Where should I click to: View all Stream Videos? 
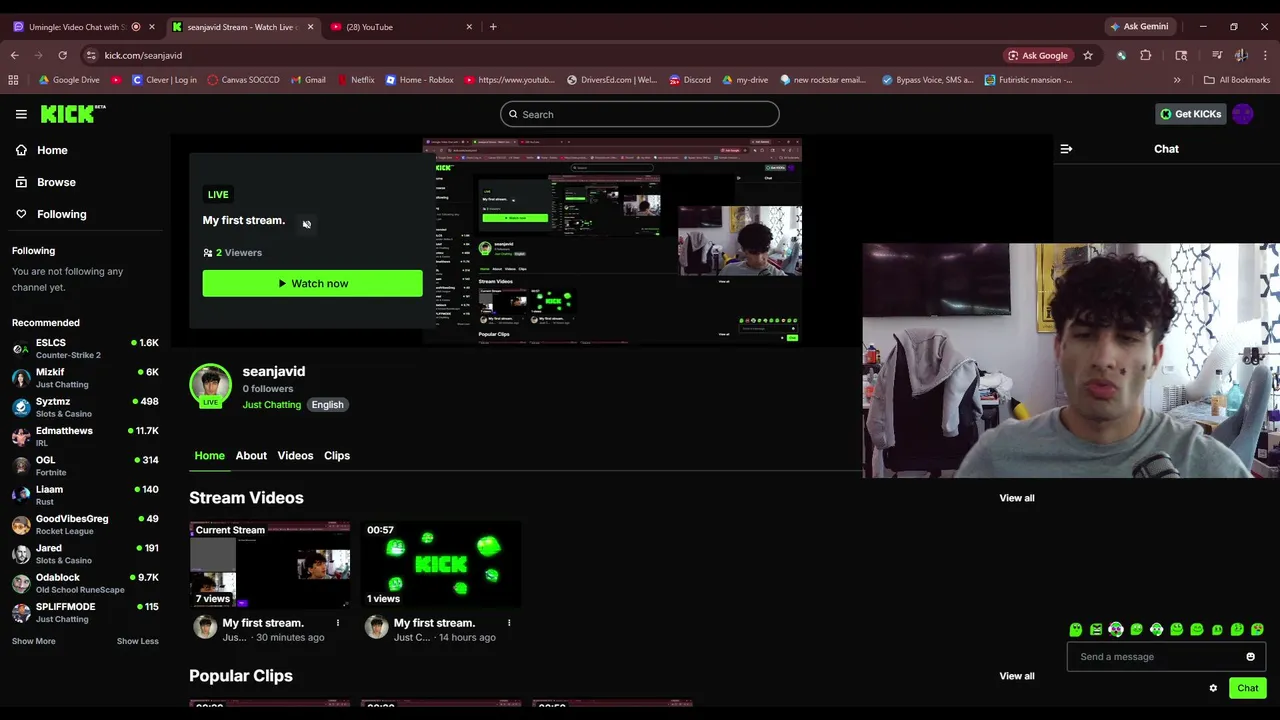click(x=1017, y=498)
